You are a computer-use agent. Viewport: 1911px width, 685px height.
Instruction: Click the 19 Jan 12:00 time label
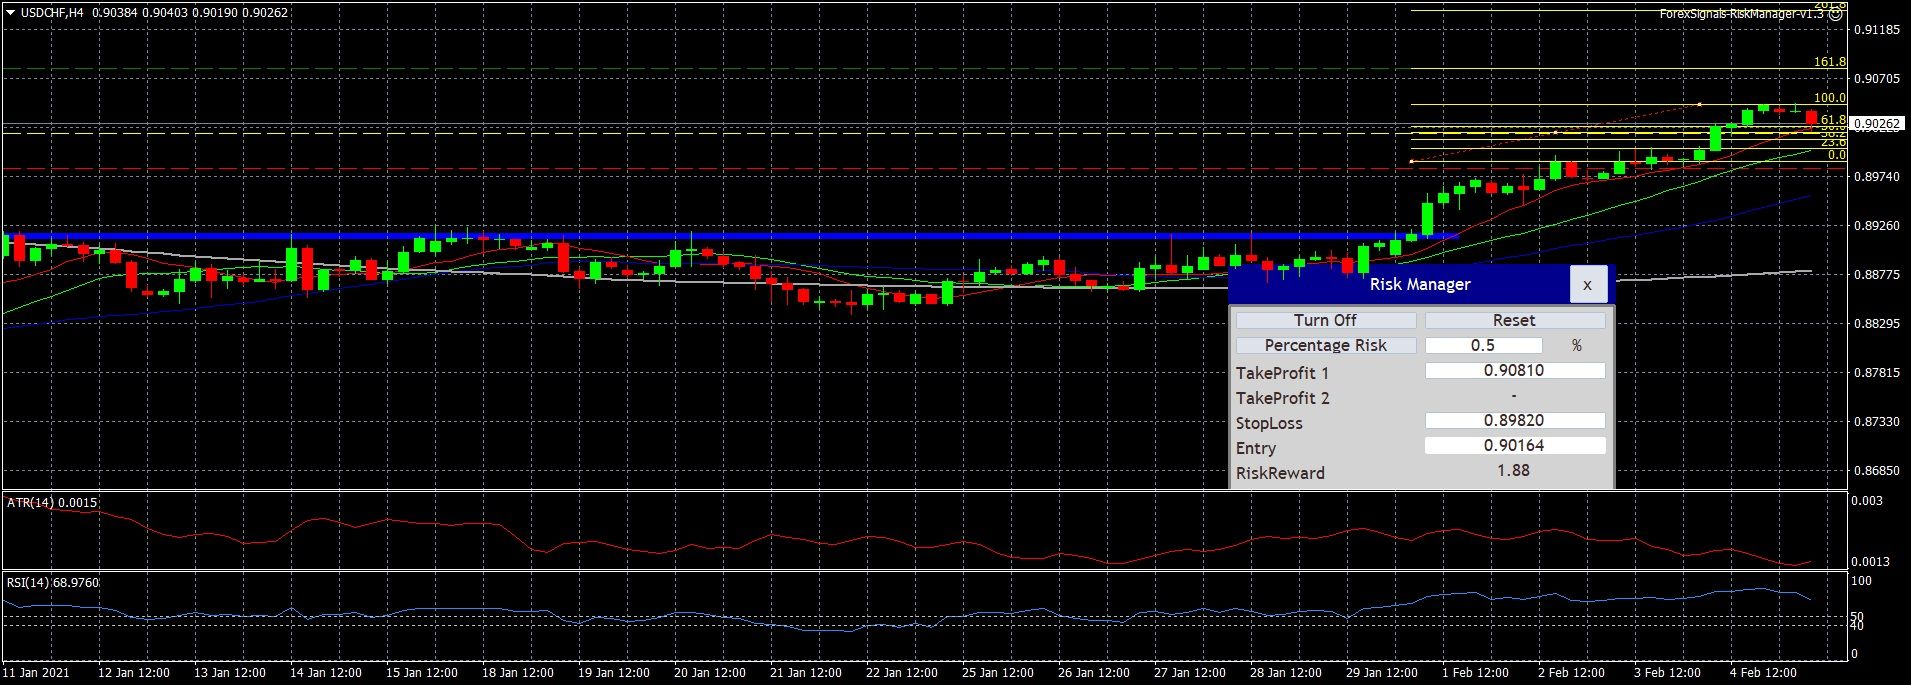tap(614, 673)
